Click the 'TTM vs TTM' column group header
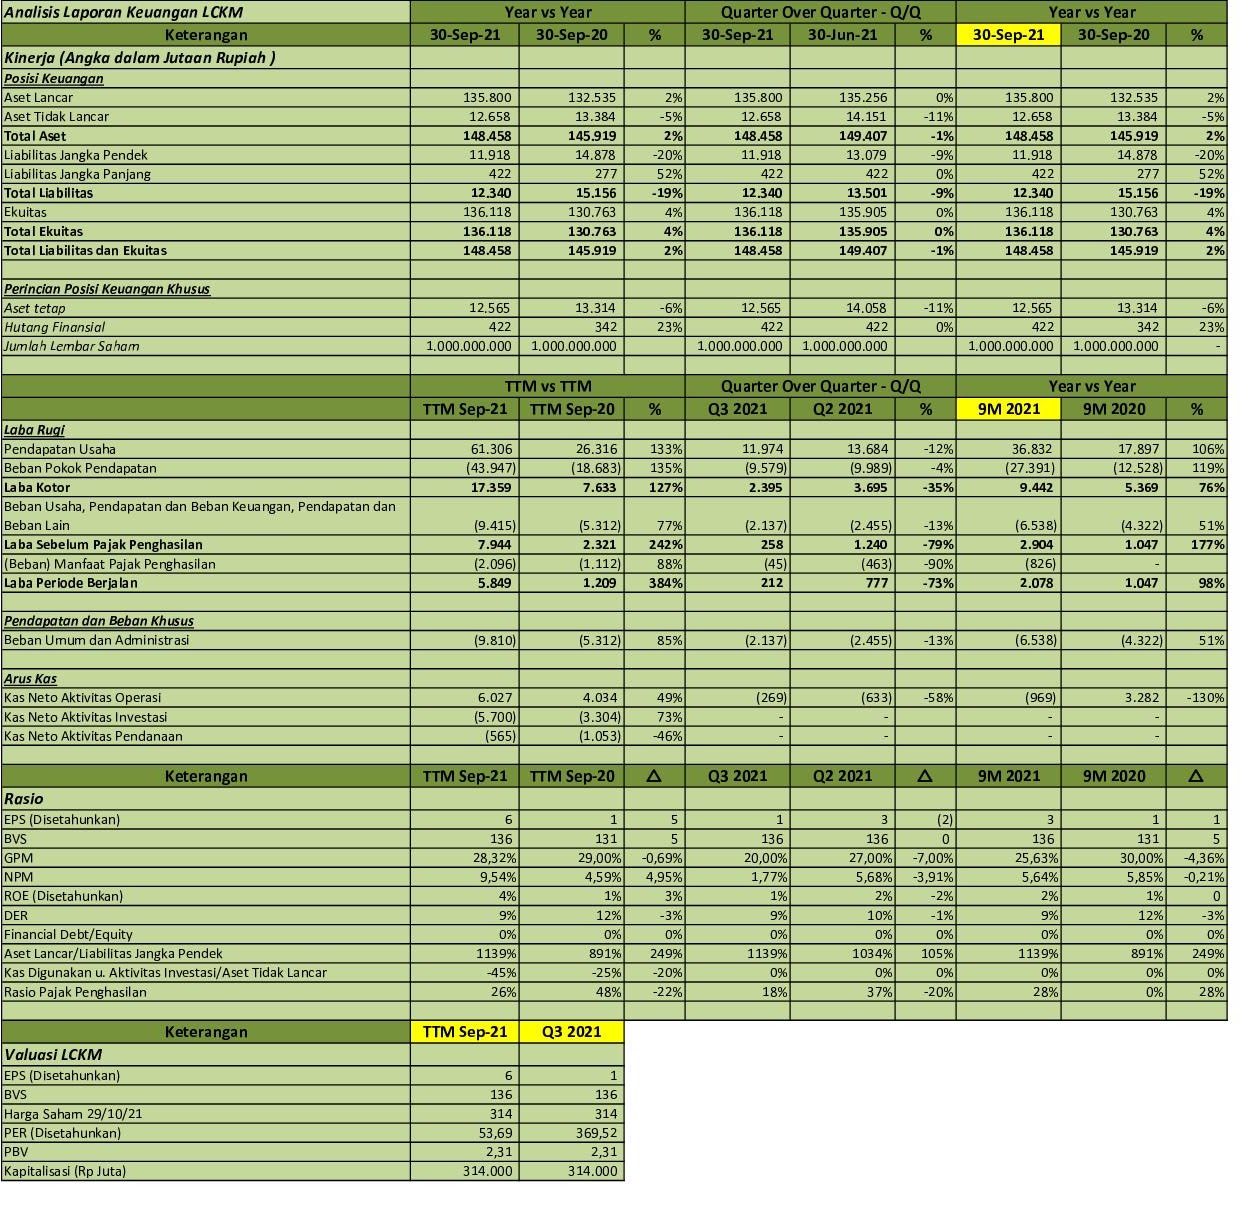 coord(548,386)
